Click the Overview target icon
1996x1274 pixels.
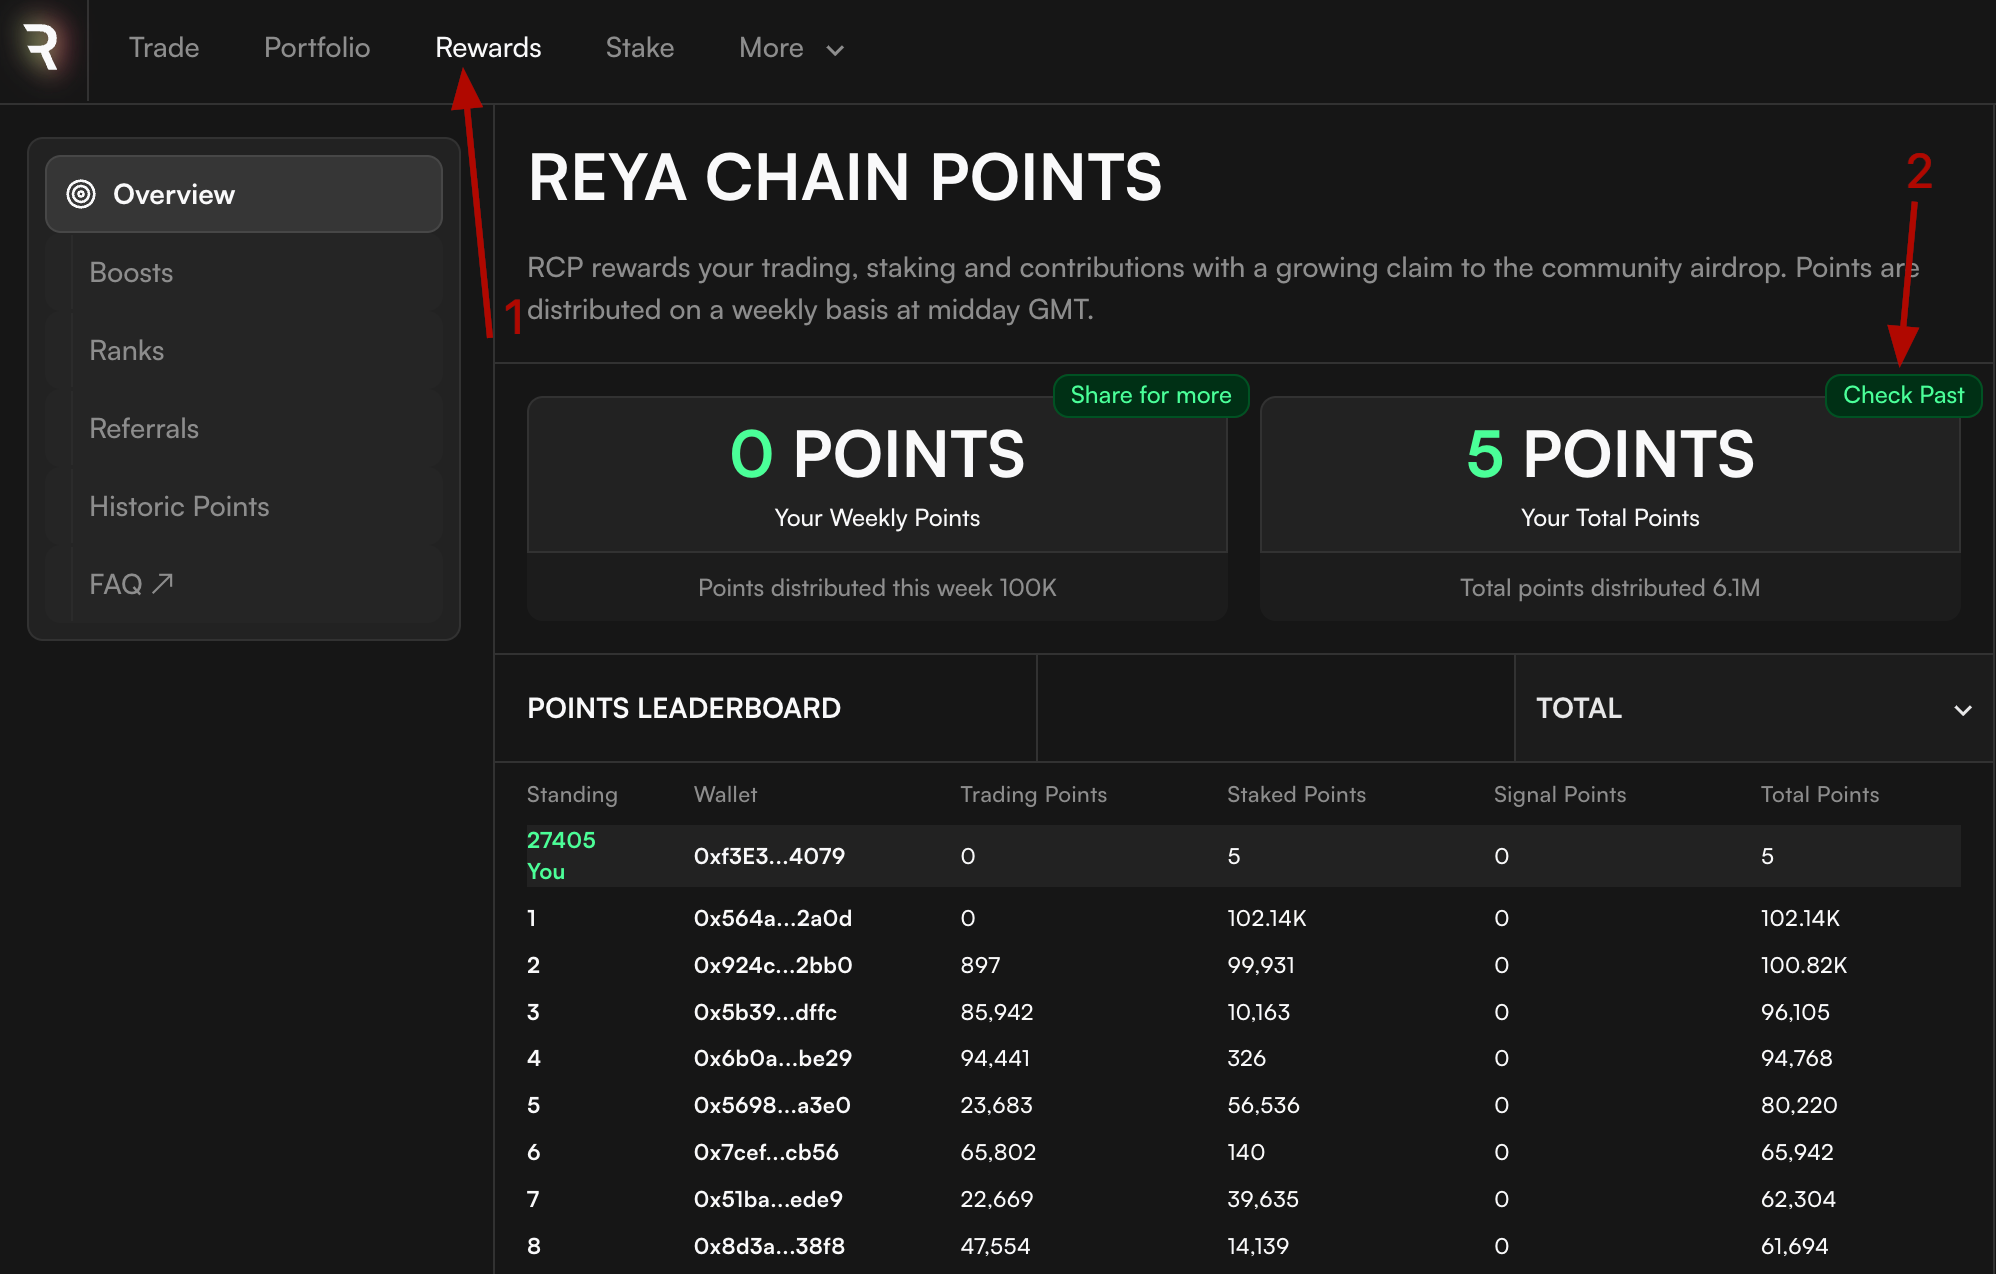point(81,194)
